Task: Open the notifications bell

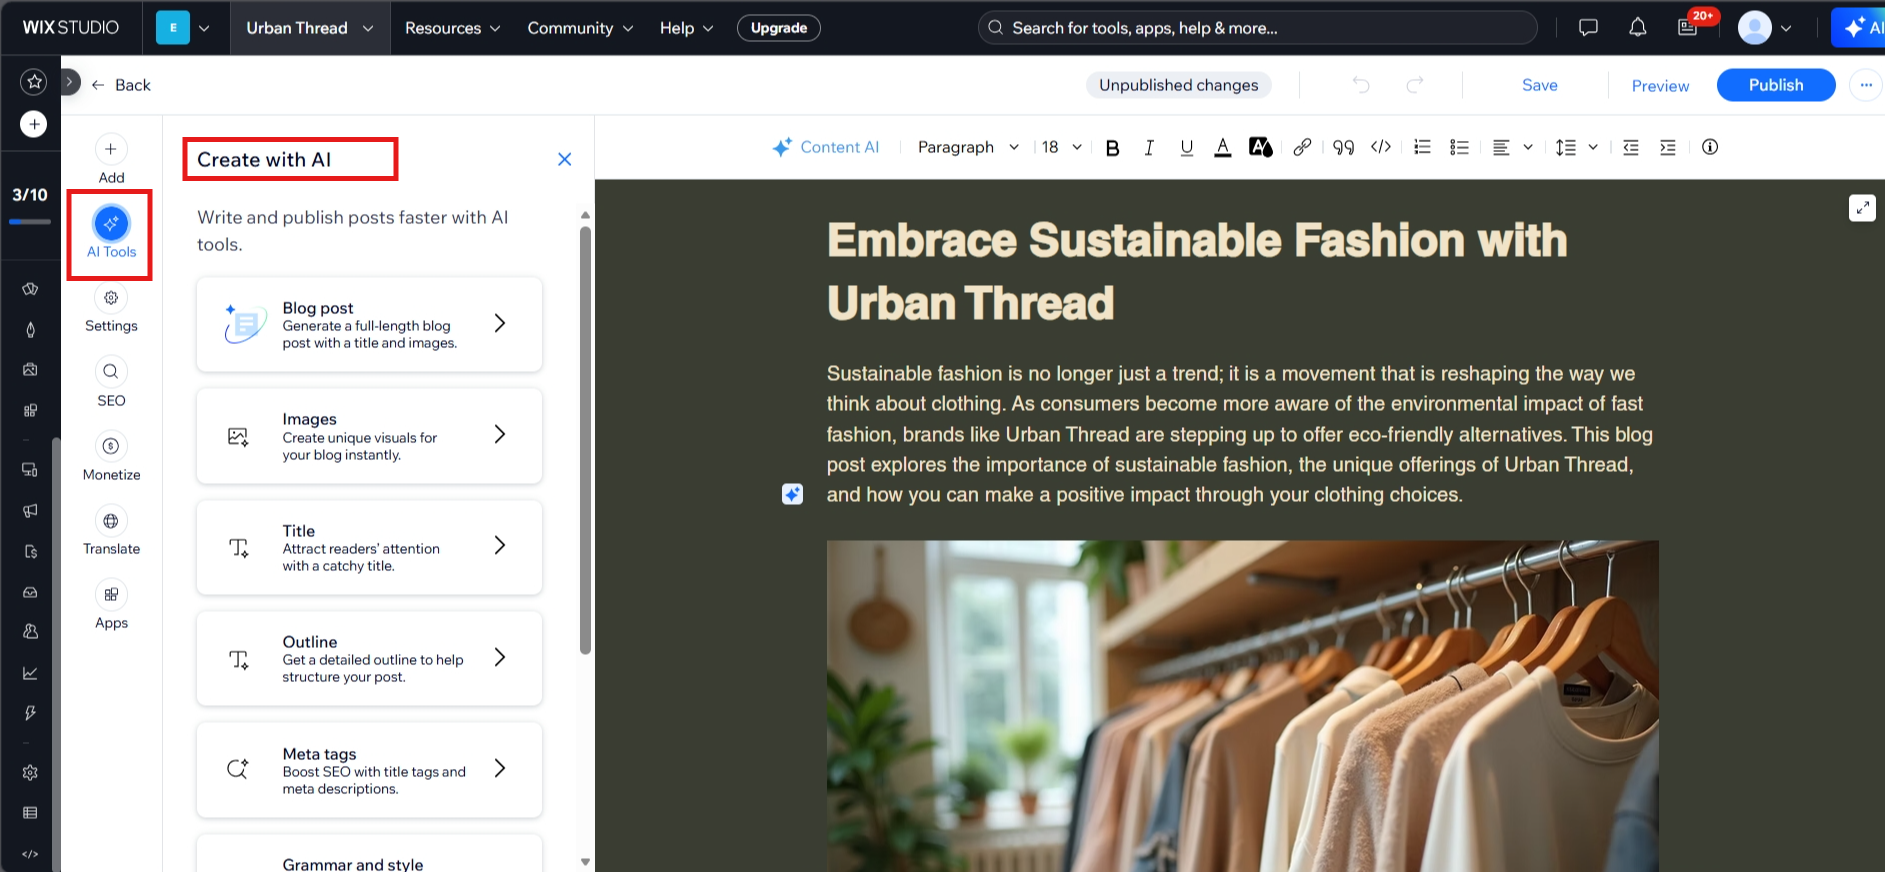Action: pyautogui.click(x=1637, y=28)
